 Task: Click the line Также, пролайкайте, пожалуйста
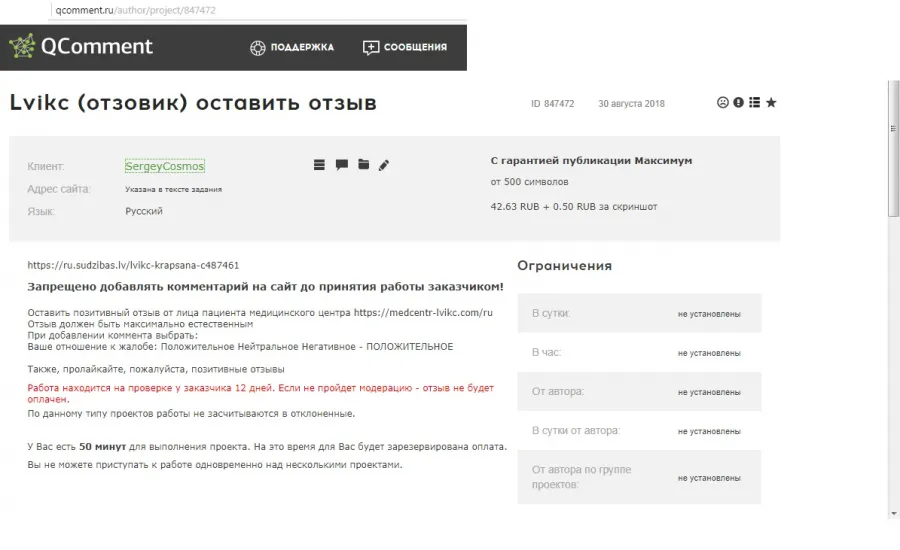coord(156,369)
